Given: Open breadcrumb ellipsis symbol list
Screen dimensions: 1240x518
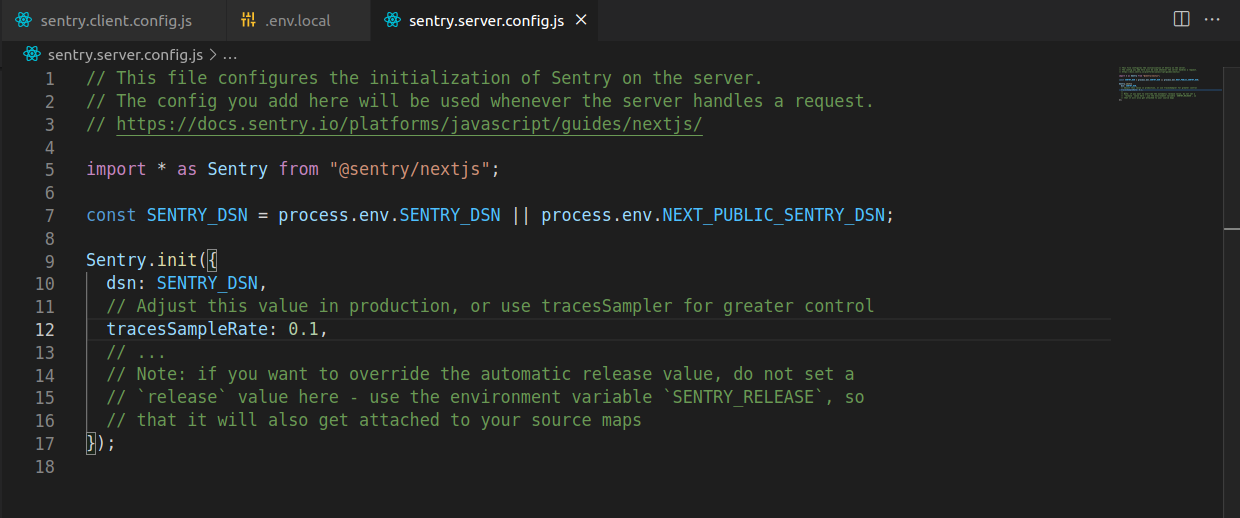Looking at the screenshot, I should click(x=229, y=54).
